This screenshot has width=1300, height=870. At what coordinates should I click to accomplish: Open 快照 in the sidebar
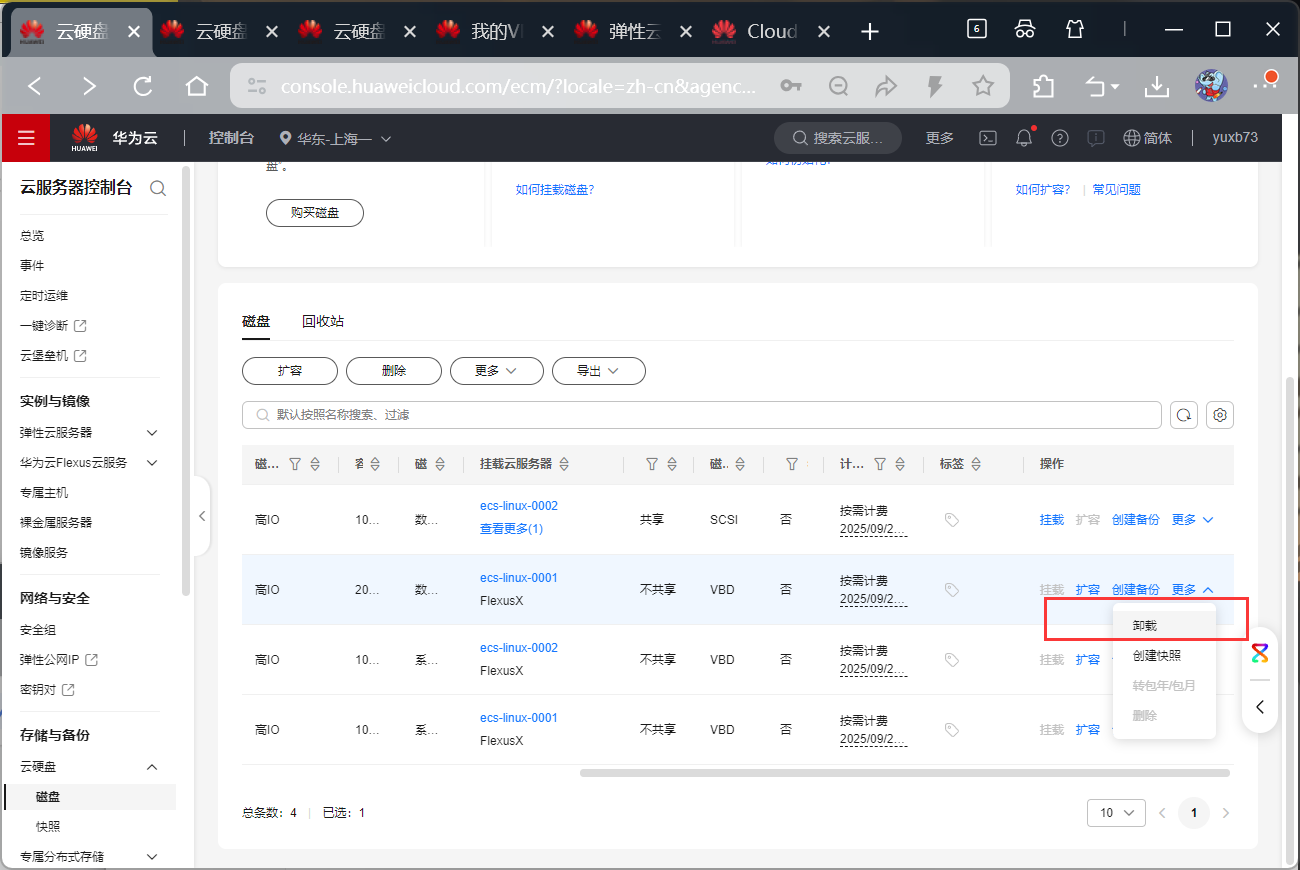click(48, 827)
